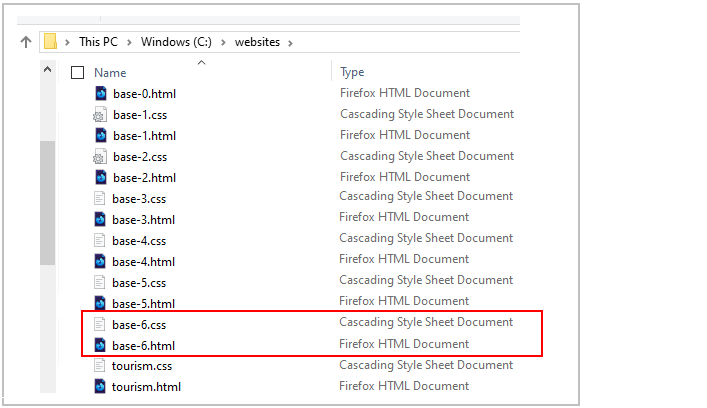Jump to Windows (C:) in the address bar
Viewport: 707px width, 408px height.
coord(176,42)
